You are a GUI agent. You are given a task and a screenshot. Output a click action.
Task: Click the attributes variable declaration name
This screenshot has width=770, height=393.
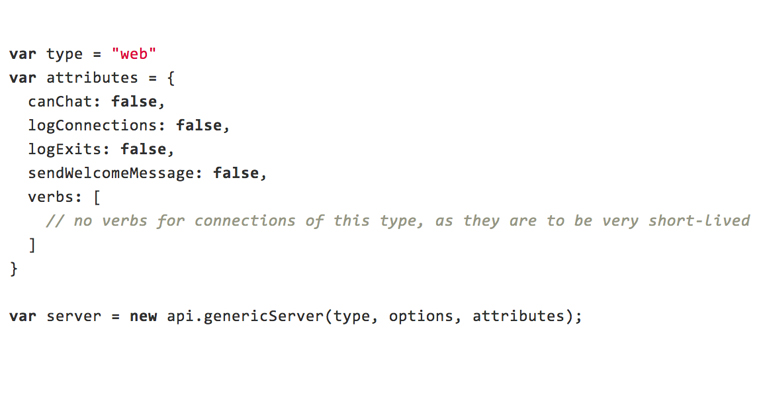click(92, 78)
